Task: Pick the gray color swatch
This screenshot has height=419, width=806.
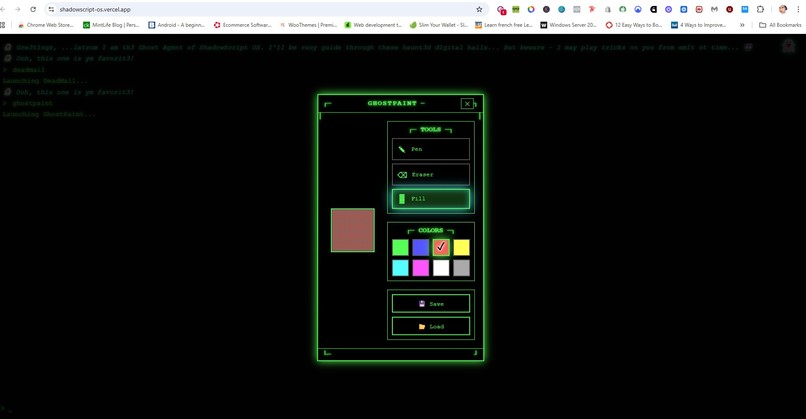Action: tap(461, 268)
